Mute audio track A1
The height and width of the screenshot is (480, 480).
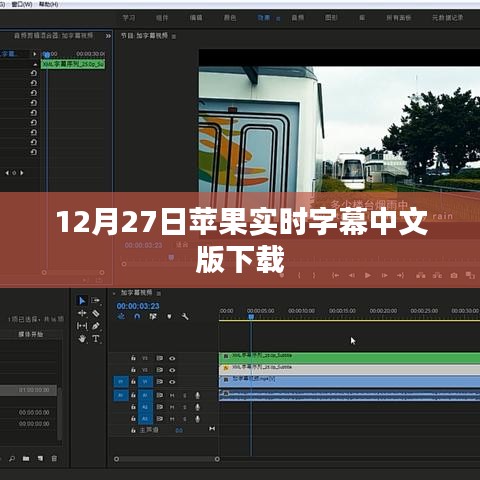172,395
